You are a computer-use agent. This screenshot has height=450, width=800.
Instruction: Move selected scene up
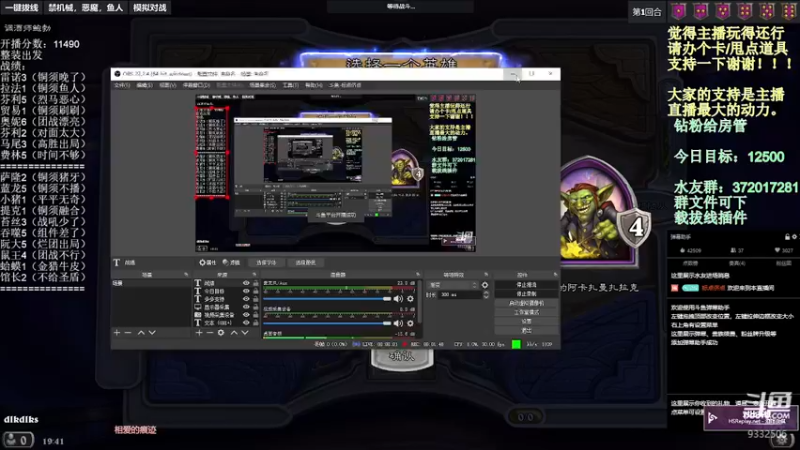pyautogui.click(x=141, y=333)
